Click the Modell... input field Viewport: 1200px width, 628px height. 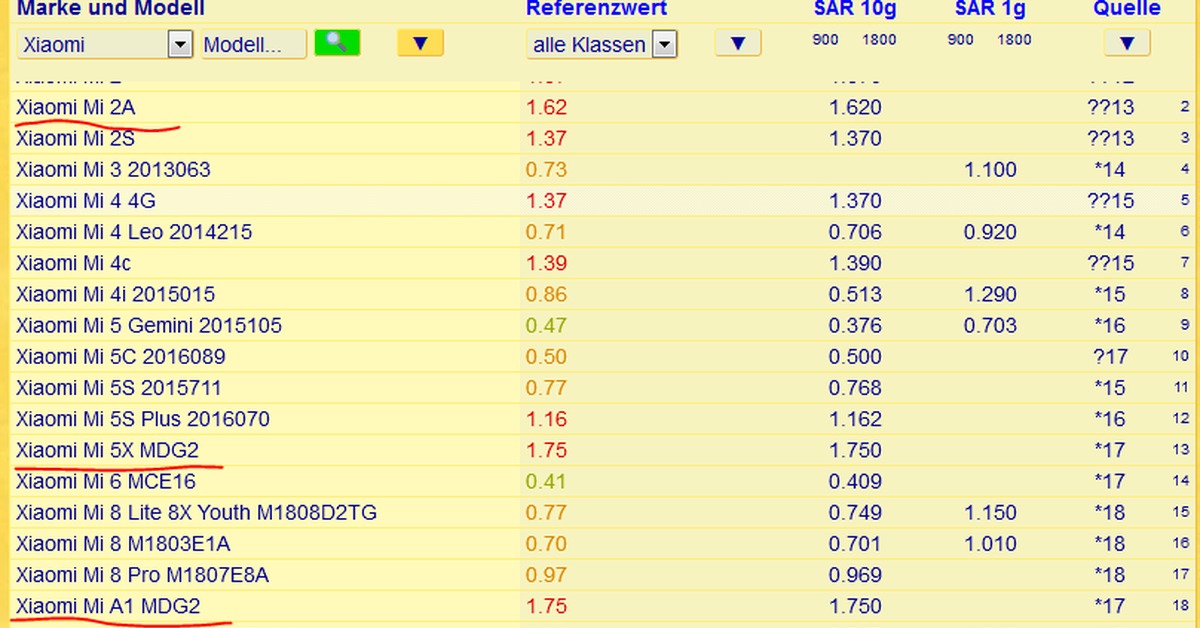click(x=253, y=44)
